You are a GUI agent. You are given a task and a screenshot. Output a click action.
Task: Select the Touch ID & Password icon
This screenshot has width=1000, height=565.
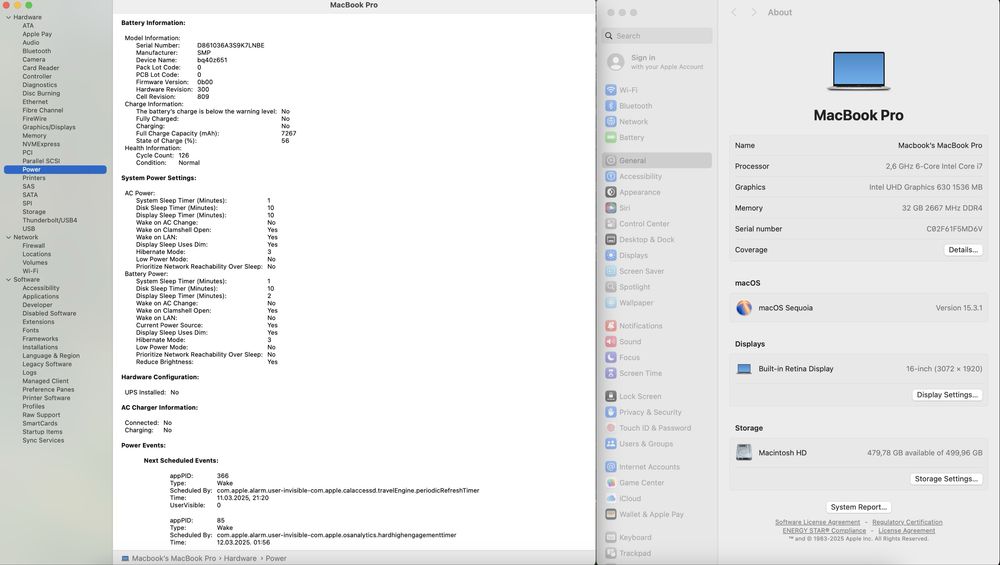tap(611, 428)
